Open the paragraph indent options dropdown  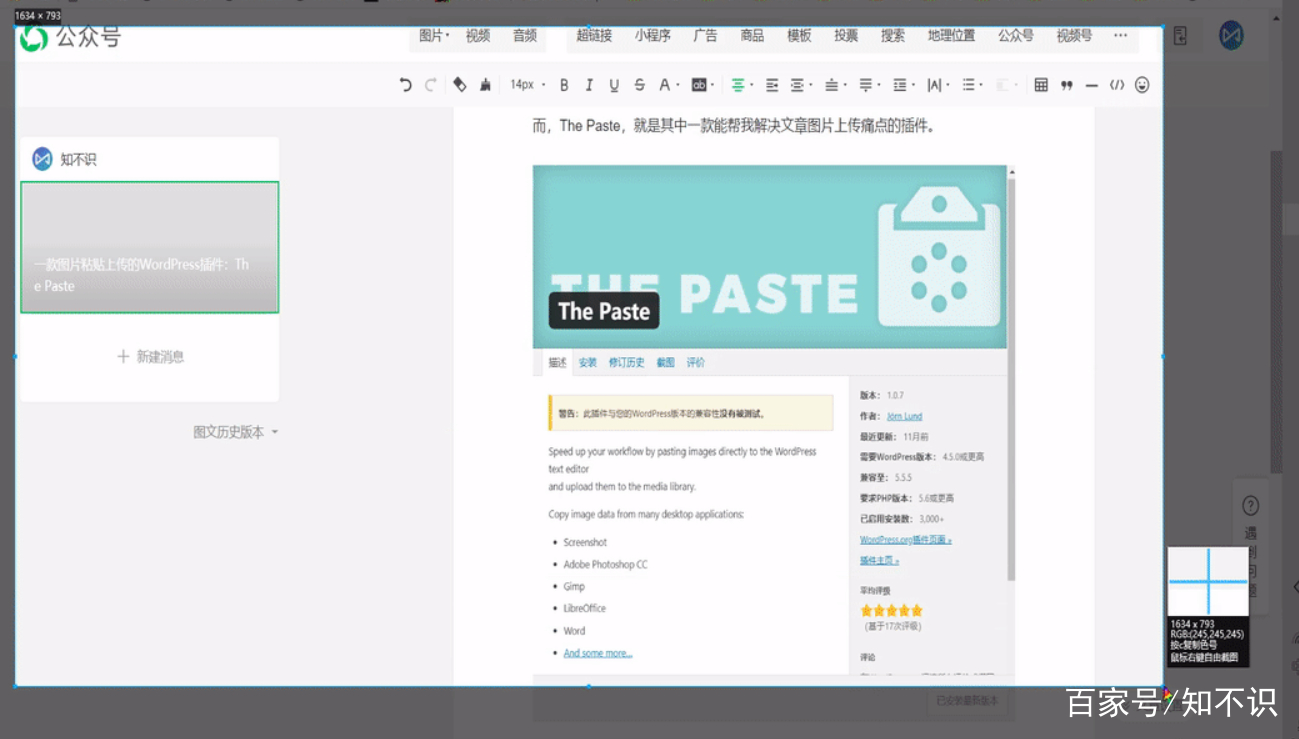[801, 85]
